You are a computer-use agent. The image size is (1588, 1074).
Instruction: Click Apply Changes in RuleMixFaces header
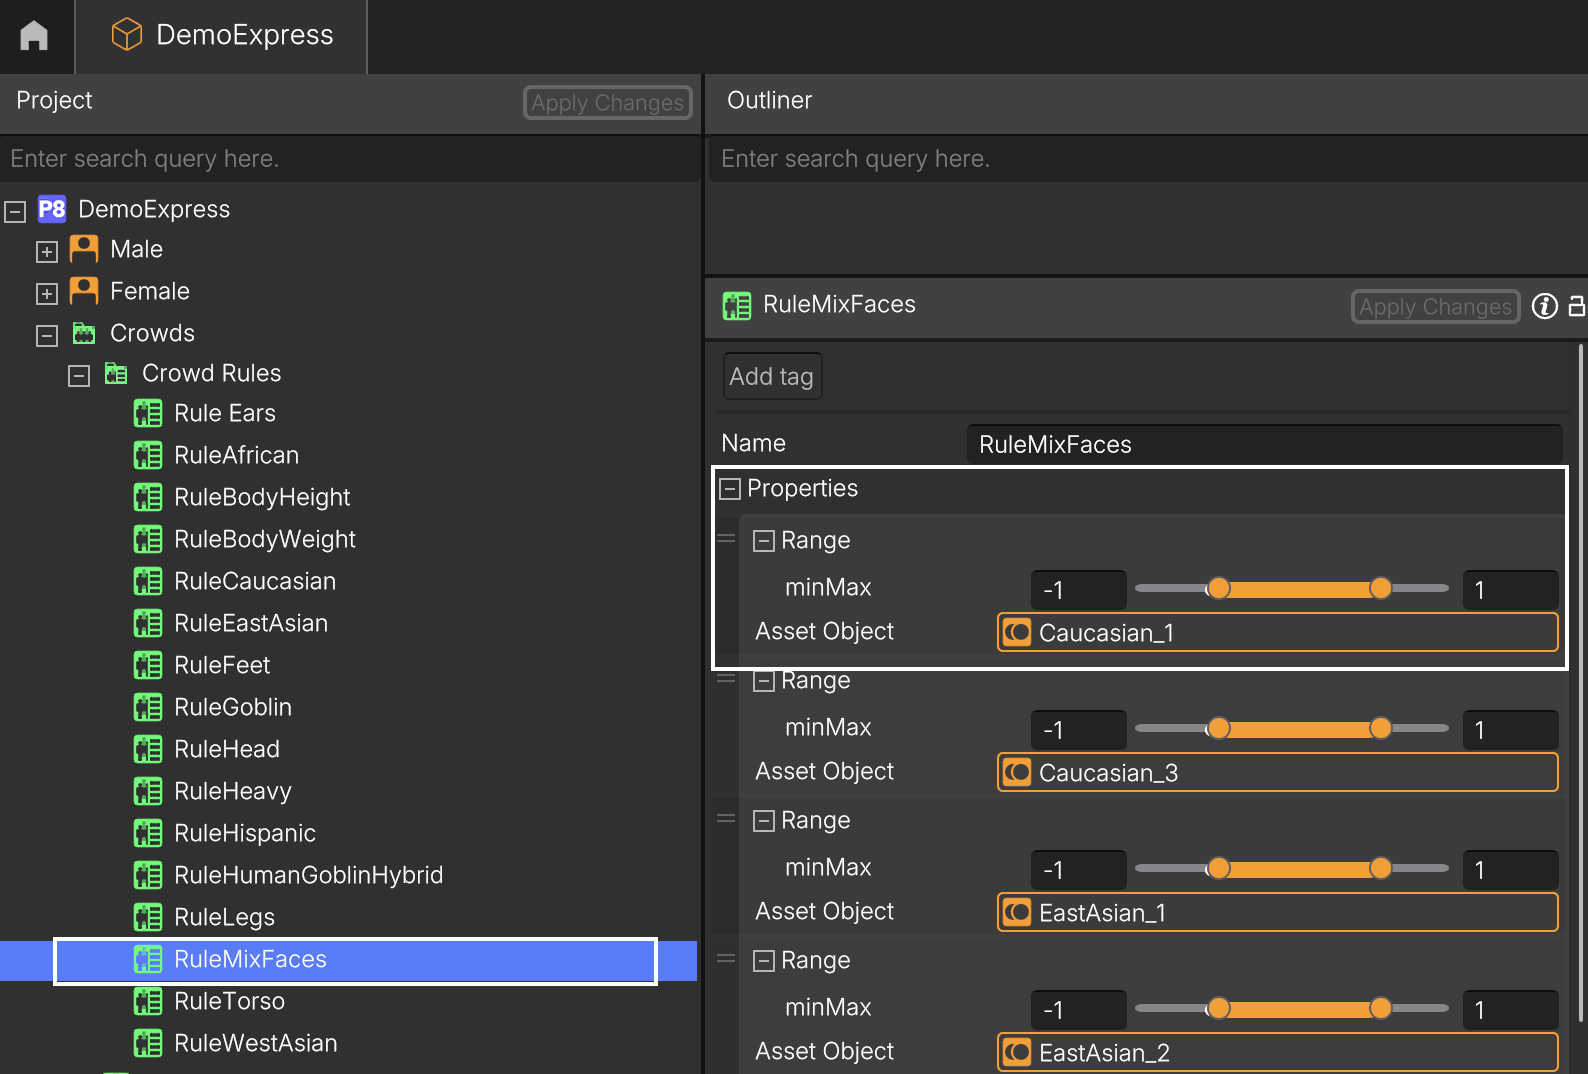pyautogui.click(x=1435, y=306)
